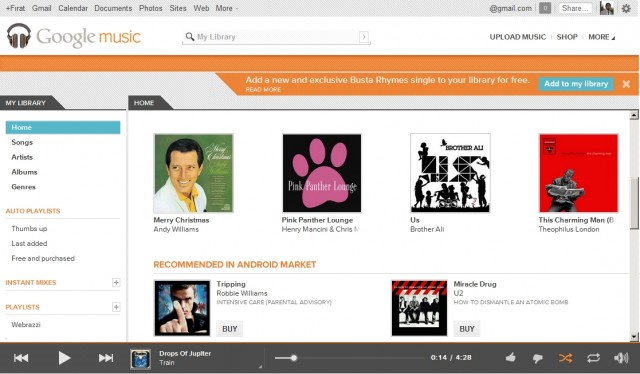Mute volume speaker icon
The height and width of the screenshot is (374, 640).
pos(621,358)
